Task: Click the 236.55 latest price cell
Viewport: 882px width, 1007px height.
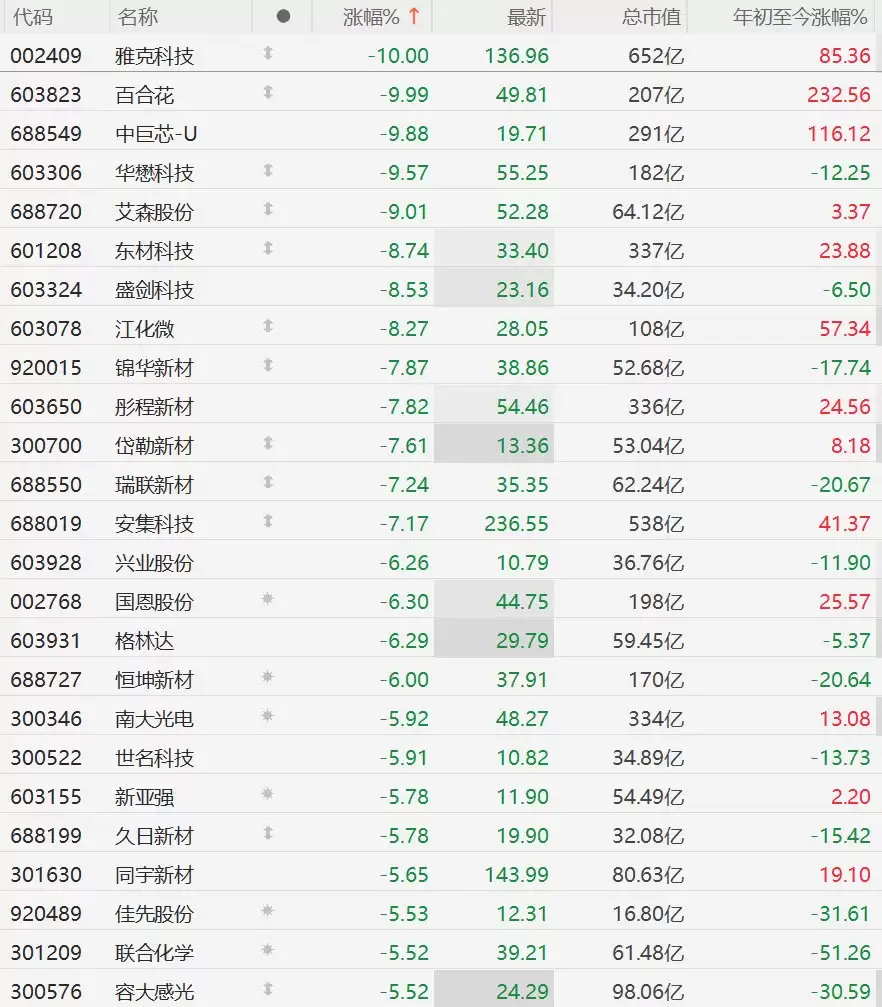Action: pyautogui.click(x=516, y=524)
